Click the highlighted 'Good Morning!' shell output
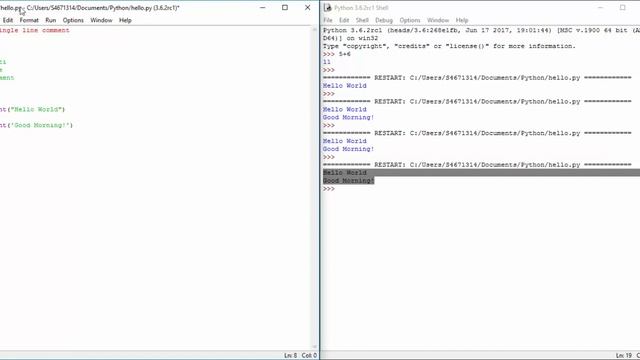Viewport: 640px width, 360px height. tap(349, 180)
